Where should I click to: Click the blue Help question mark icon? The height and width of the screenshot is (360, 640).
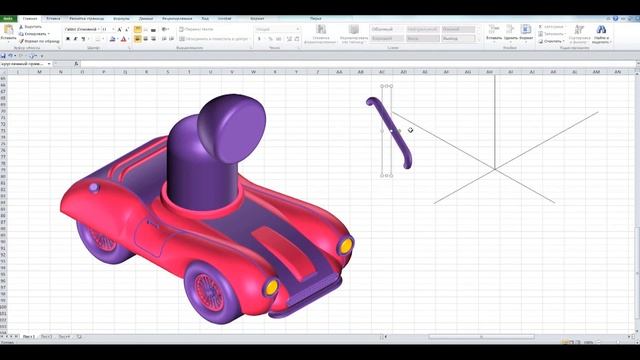pos(615,18)
